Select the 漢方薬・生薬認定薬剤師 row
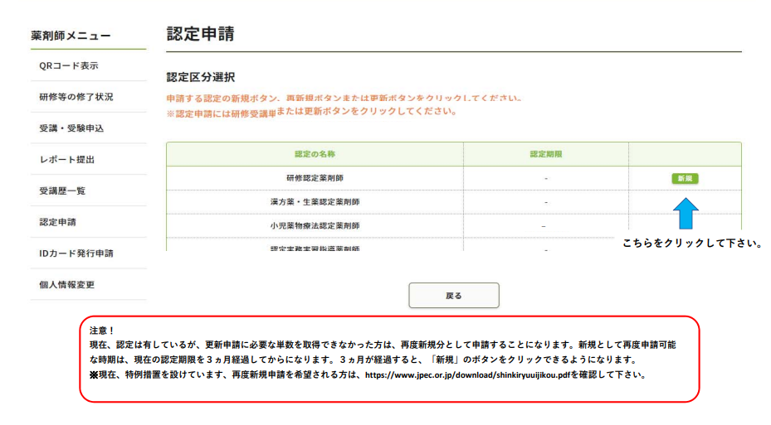Image resolution: width=771 pixels, height=425 pixels. pyautogui.click(x=314, y=202)
